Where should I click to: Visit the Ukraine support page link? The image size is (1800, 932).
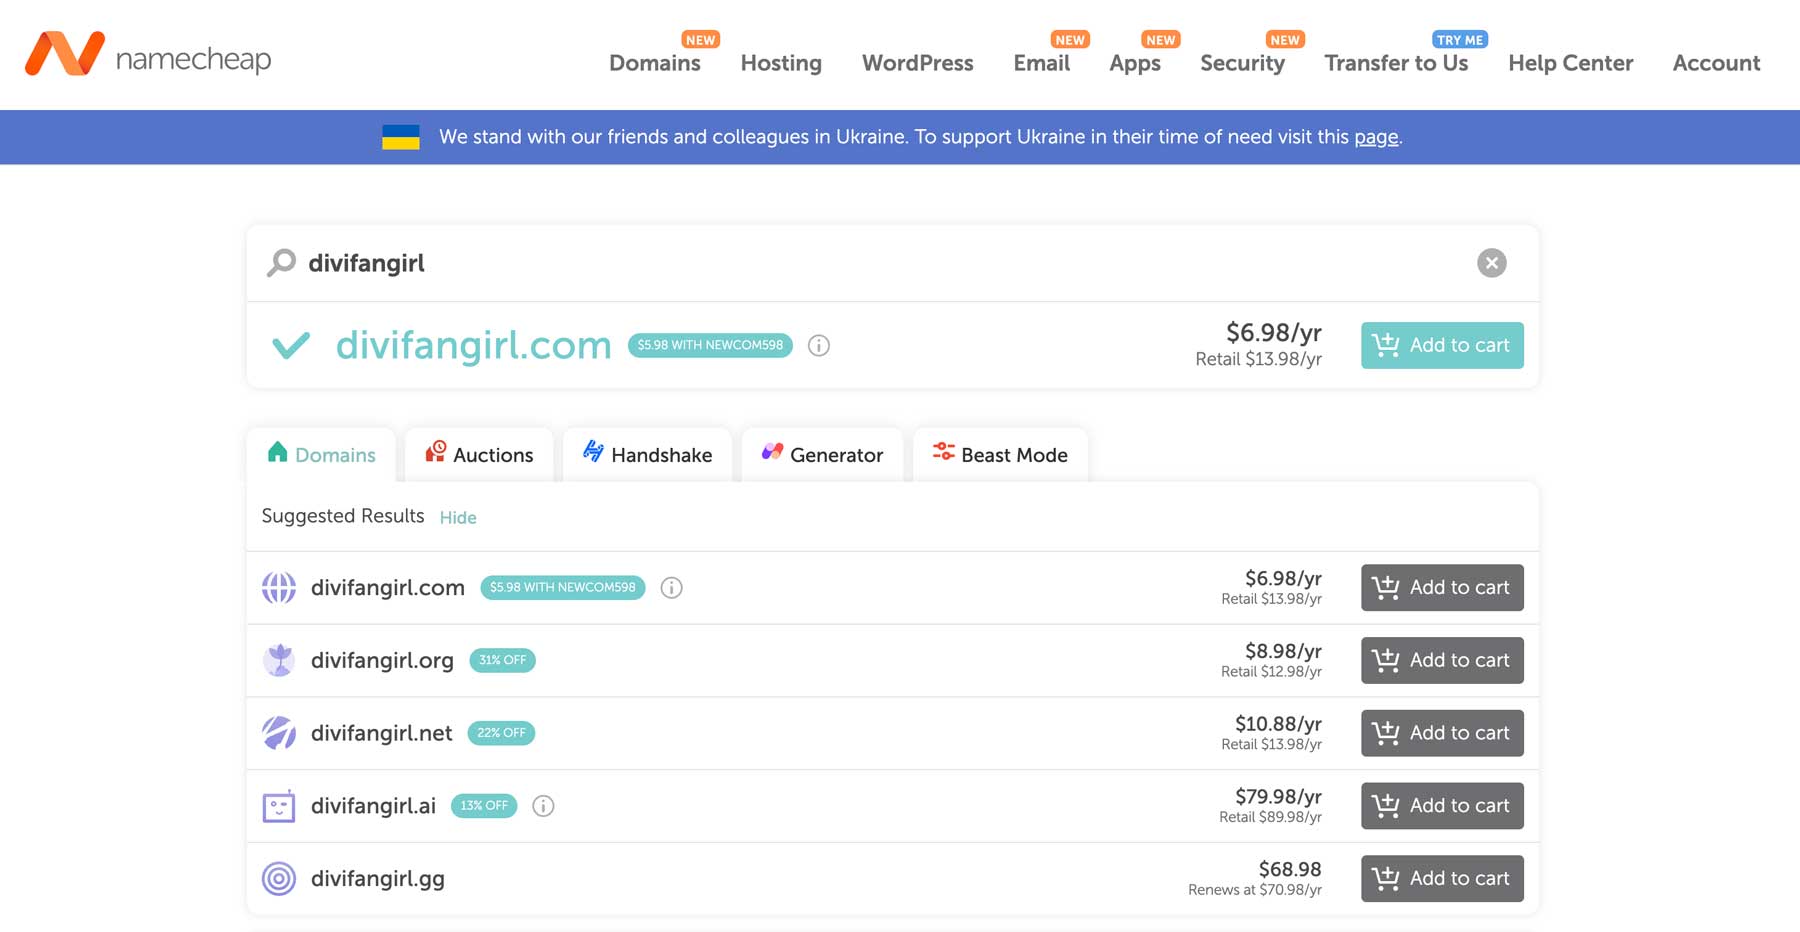click(1377, 137)
